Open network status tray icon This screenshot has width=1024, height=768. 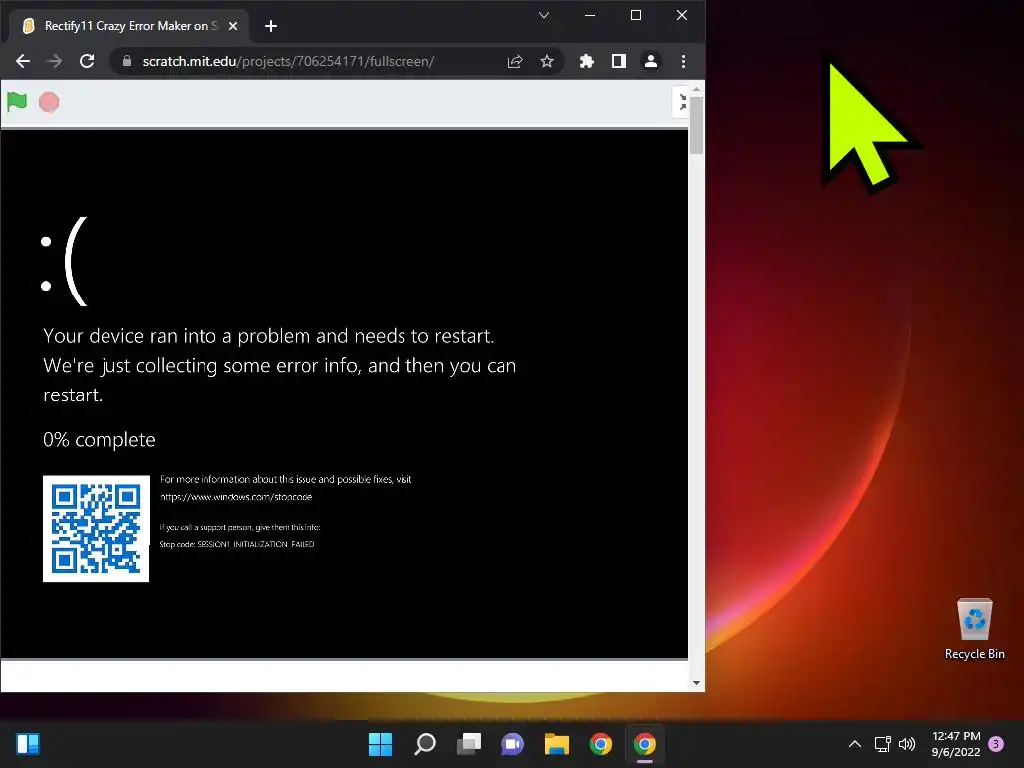882,744
